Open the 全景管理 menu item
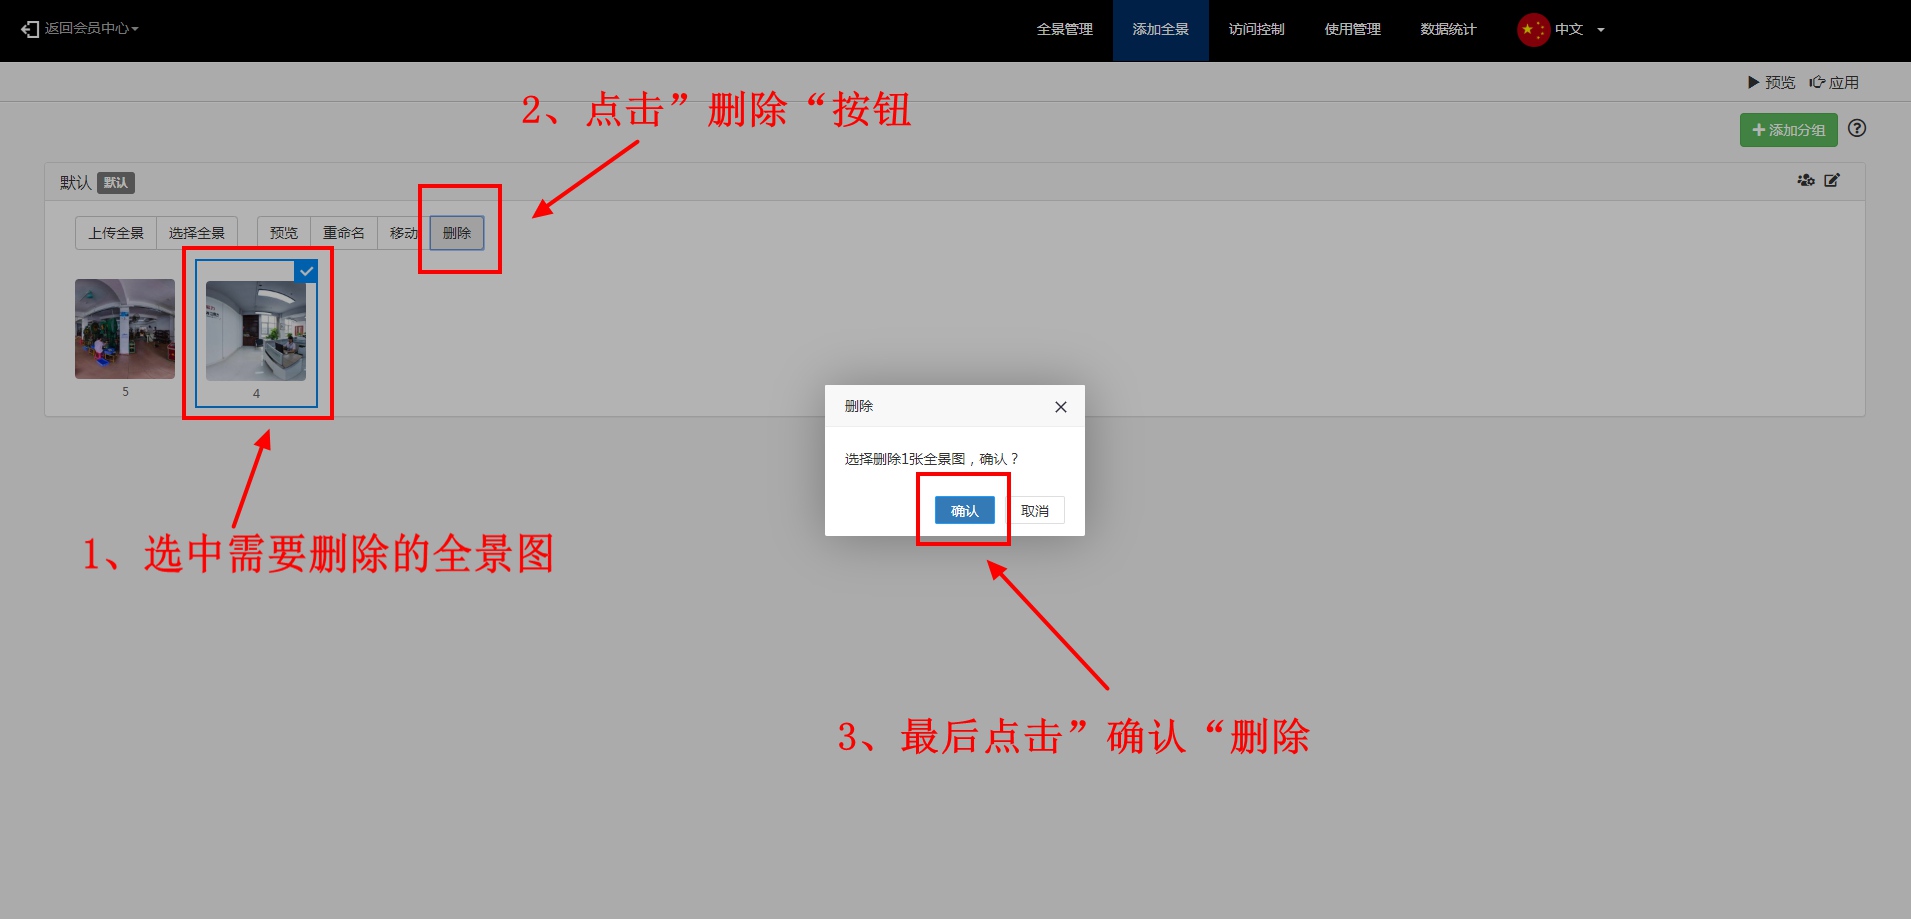 pyautogui.click(x=1064, y=30)
